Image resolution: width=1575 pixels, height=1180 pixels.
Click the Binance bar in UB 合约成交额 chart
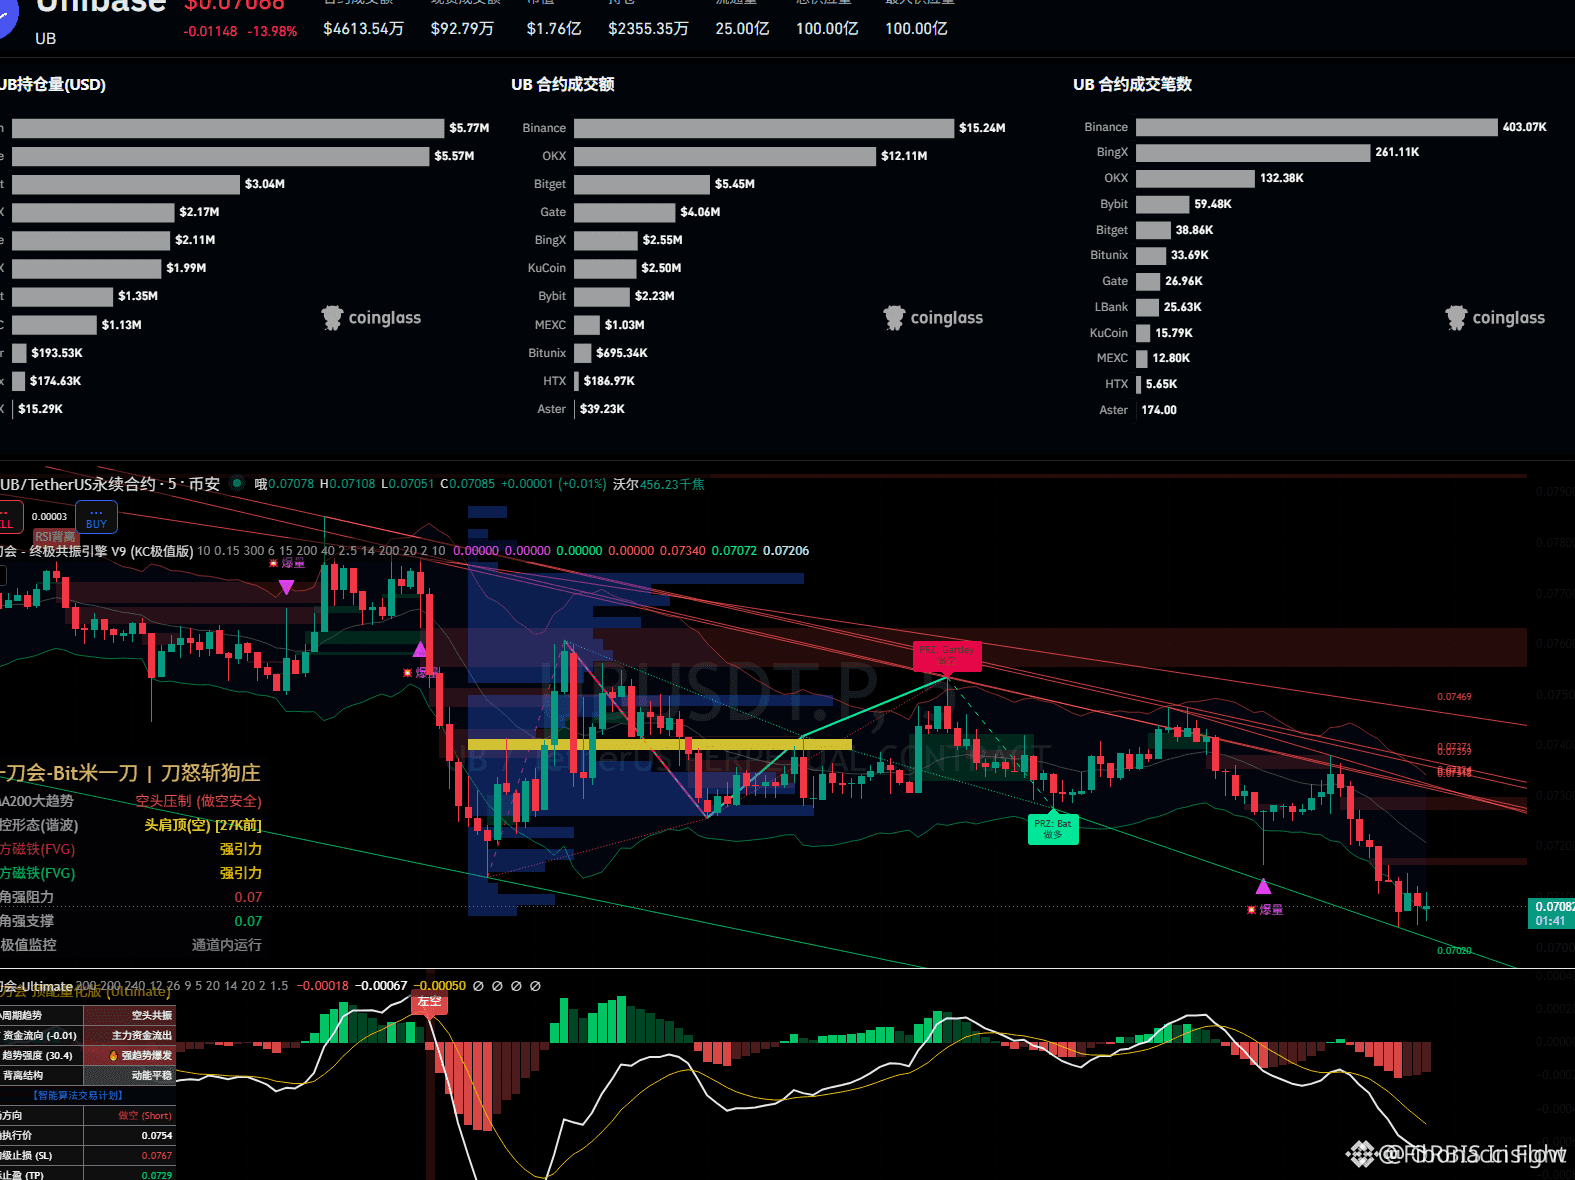click(764, 128)
